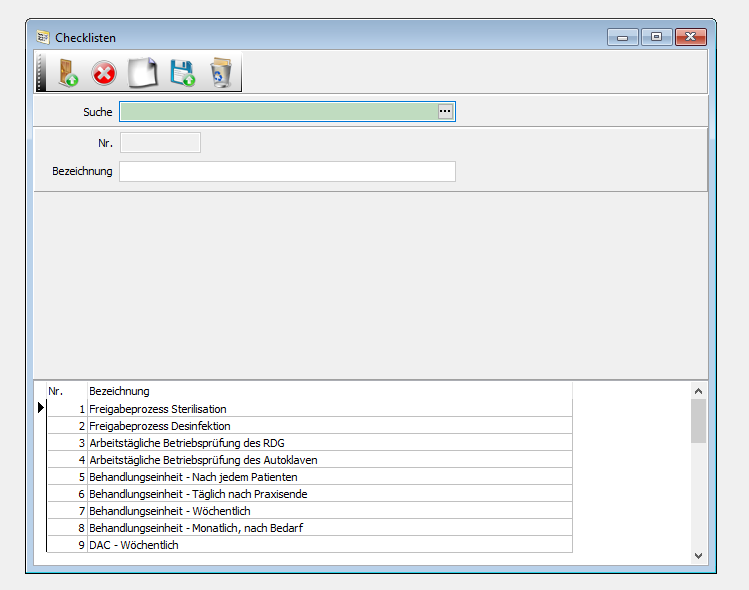Click the Checklisten window title icon
The width and height of the screenshot is (749, 590).
point(43,38)
